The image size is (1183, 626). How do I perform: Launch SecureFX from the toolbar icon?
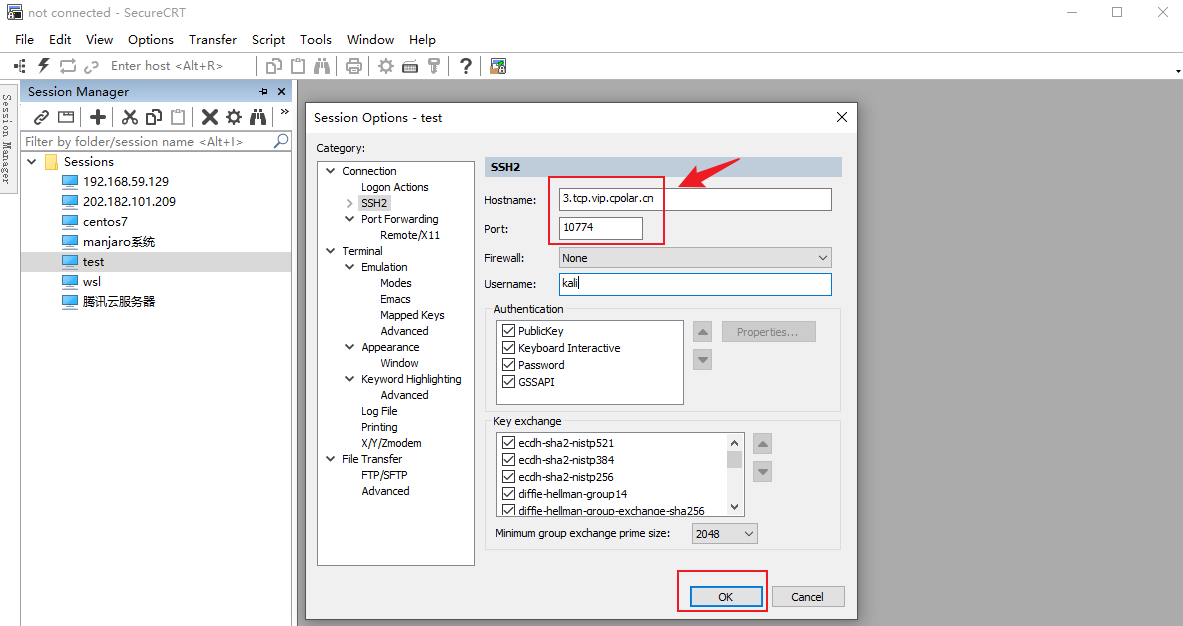[x=498, y=66]
